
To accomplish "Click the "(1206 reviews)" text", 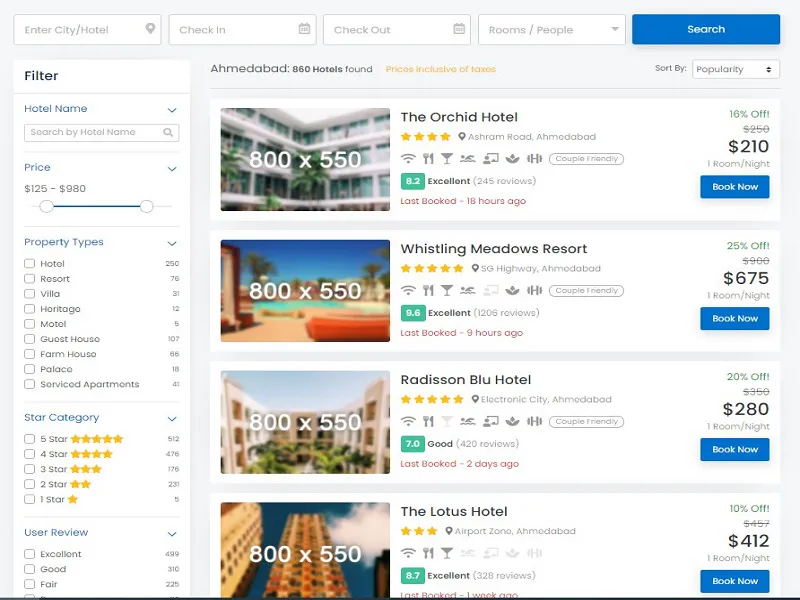I will (x=506, y=313).
